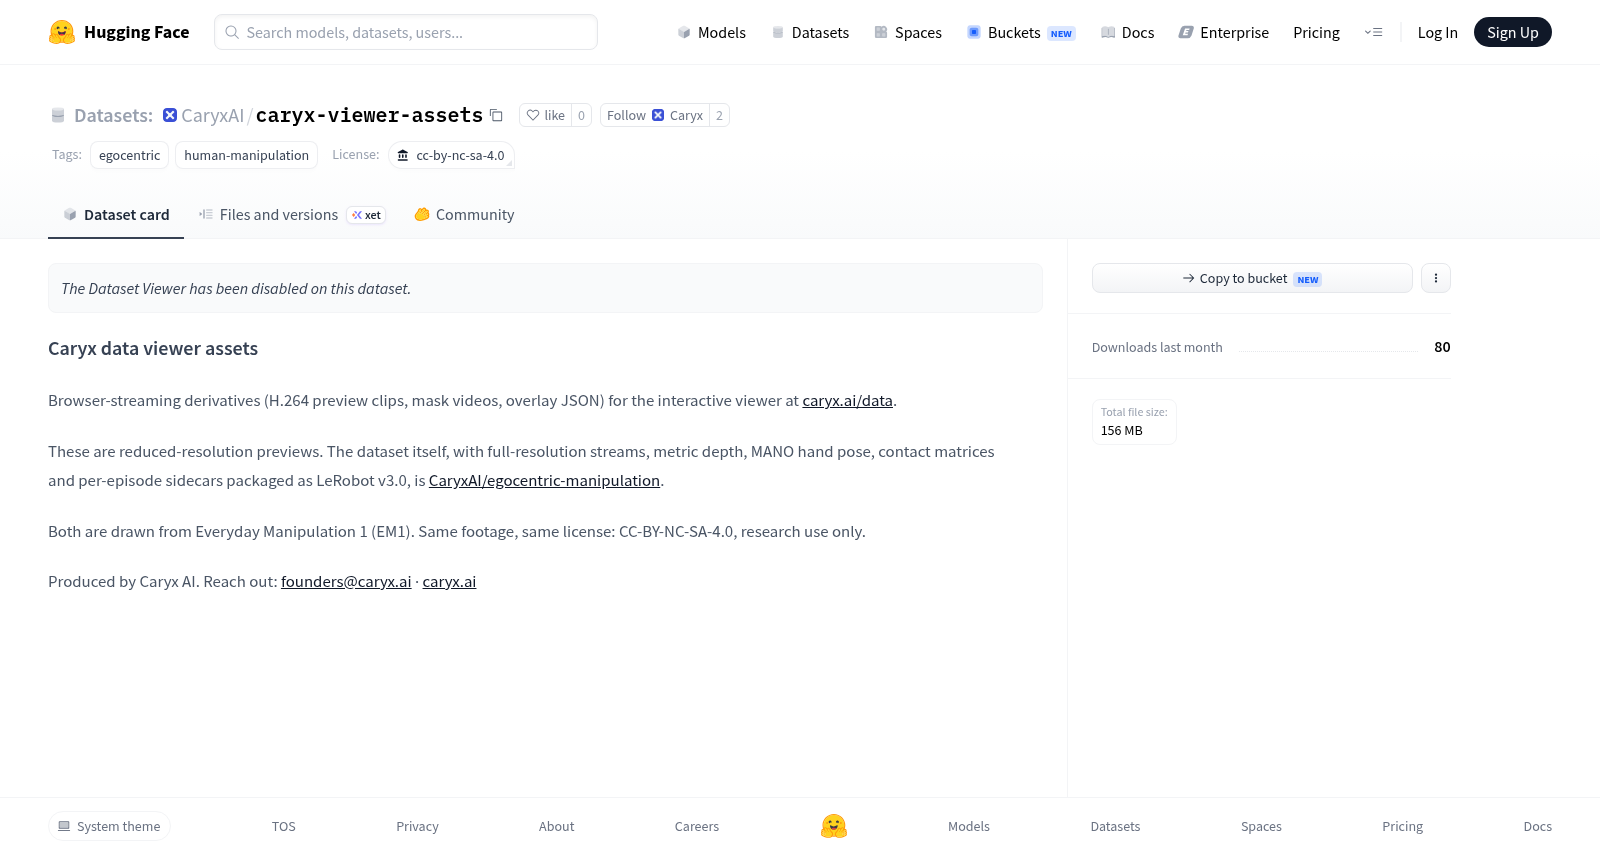Focus the search models, datasets, users field
Image resolution: width=1600 pixels, height=861 pixels.
406,32
